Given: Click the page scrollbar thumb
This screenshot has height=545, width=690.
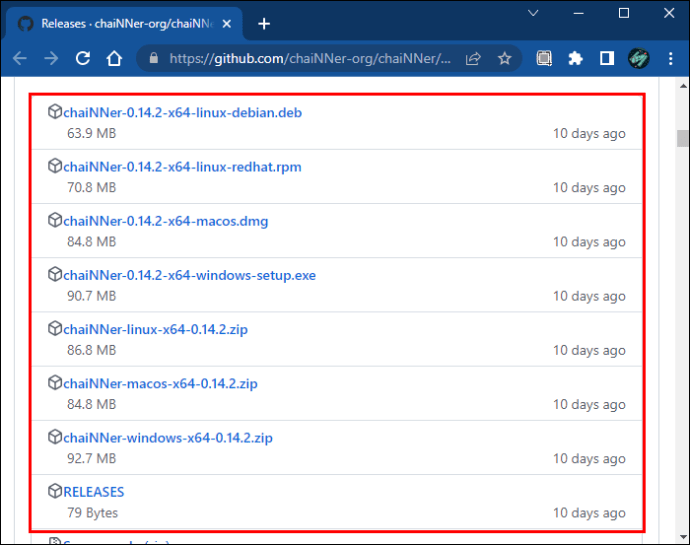Looking at the screenshot, I should pos(683,138).
